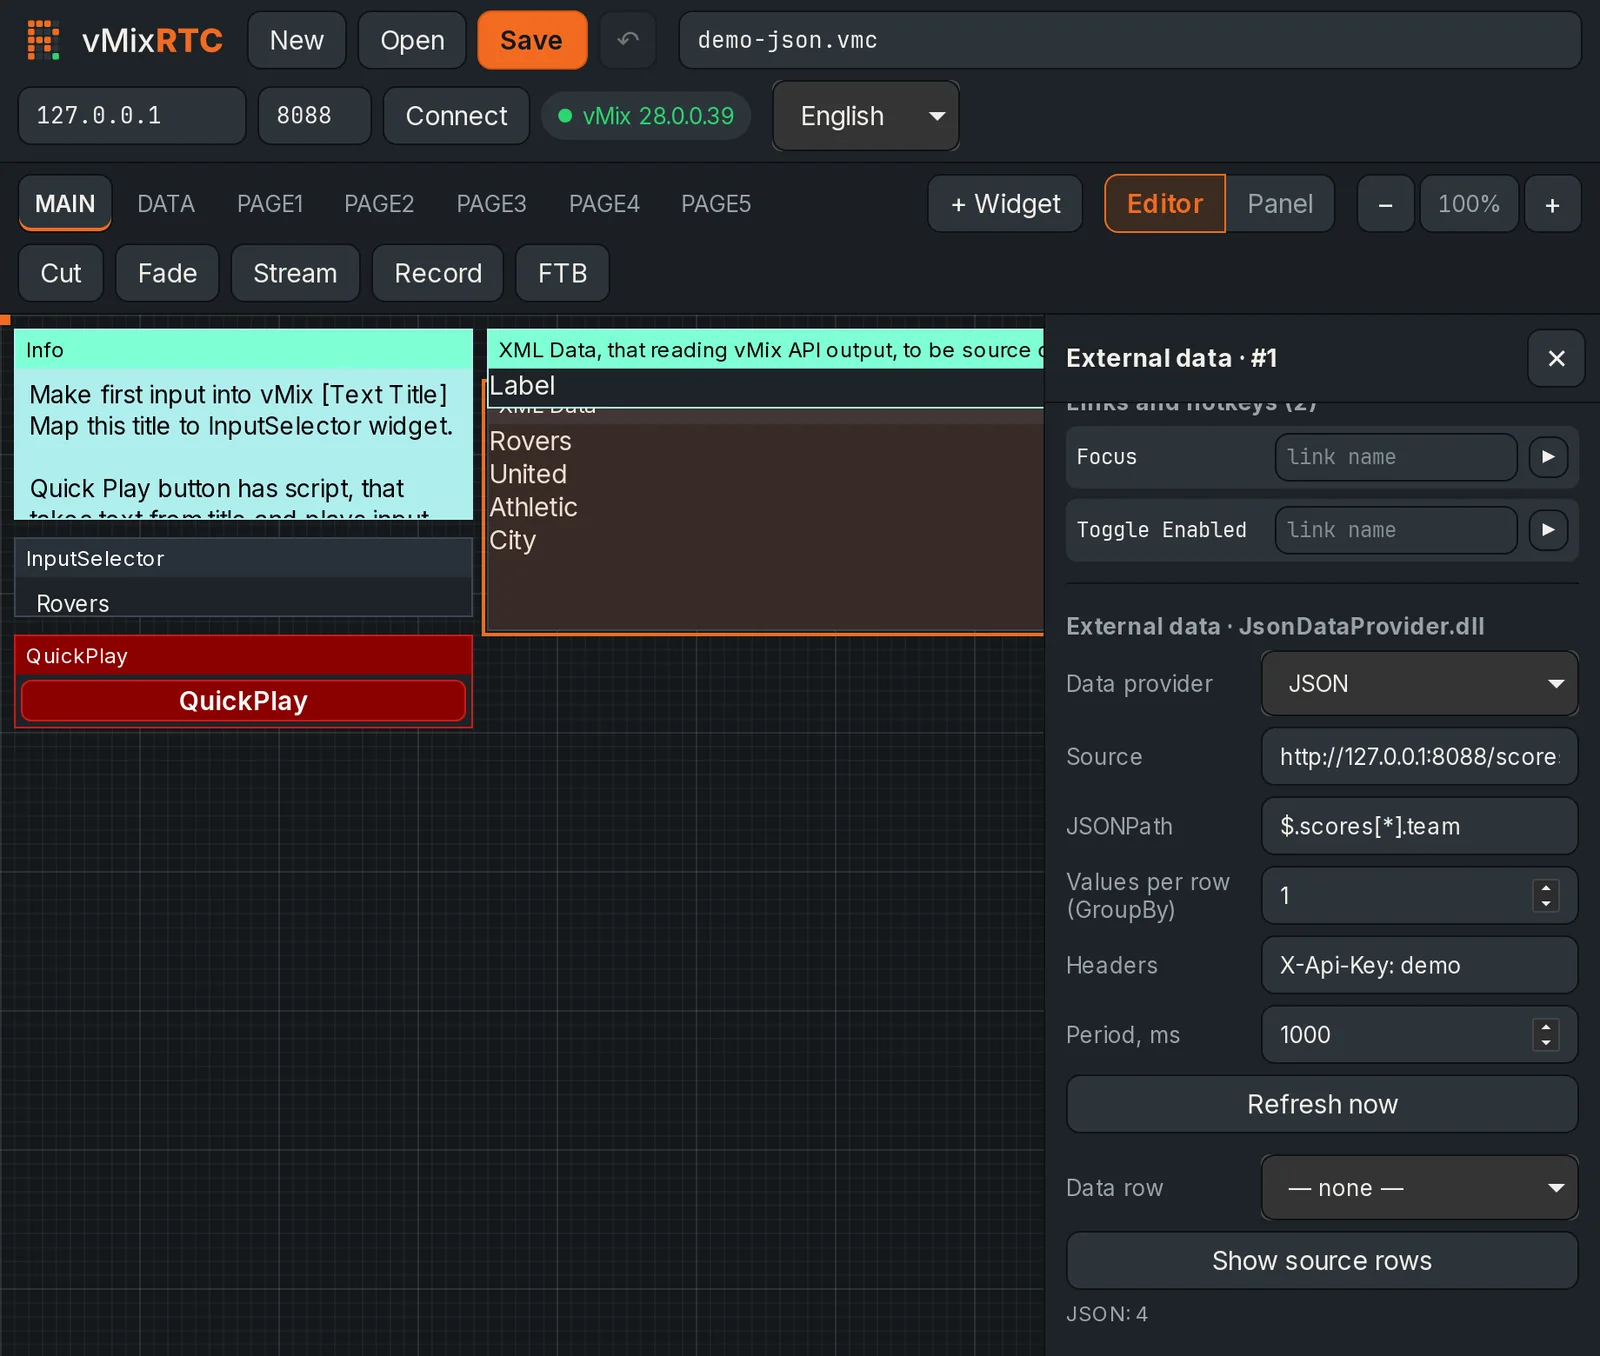
Task: Click the vMixRTC logo icon
Action: click(x=43, y=40)
